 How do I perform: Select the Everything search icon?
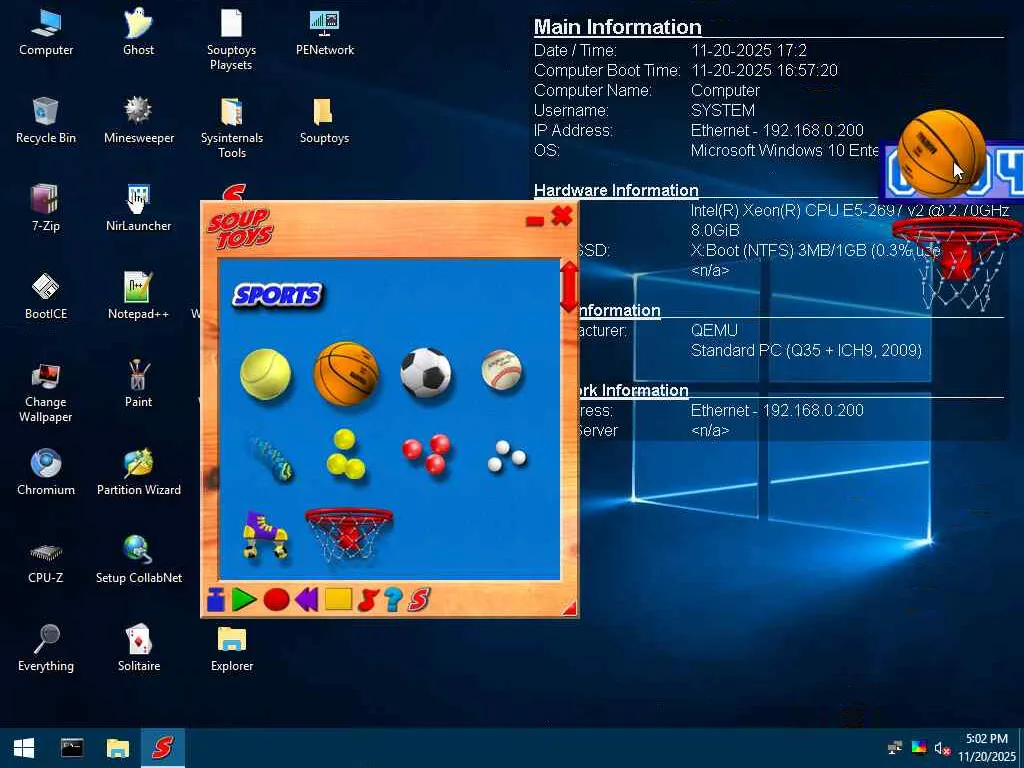coord(46,649)
